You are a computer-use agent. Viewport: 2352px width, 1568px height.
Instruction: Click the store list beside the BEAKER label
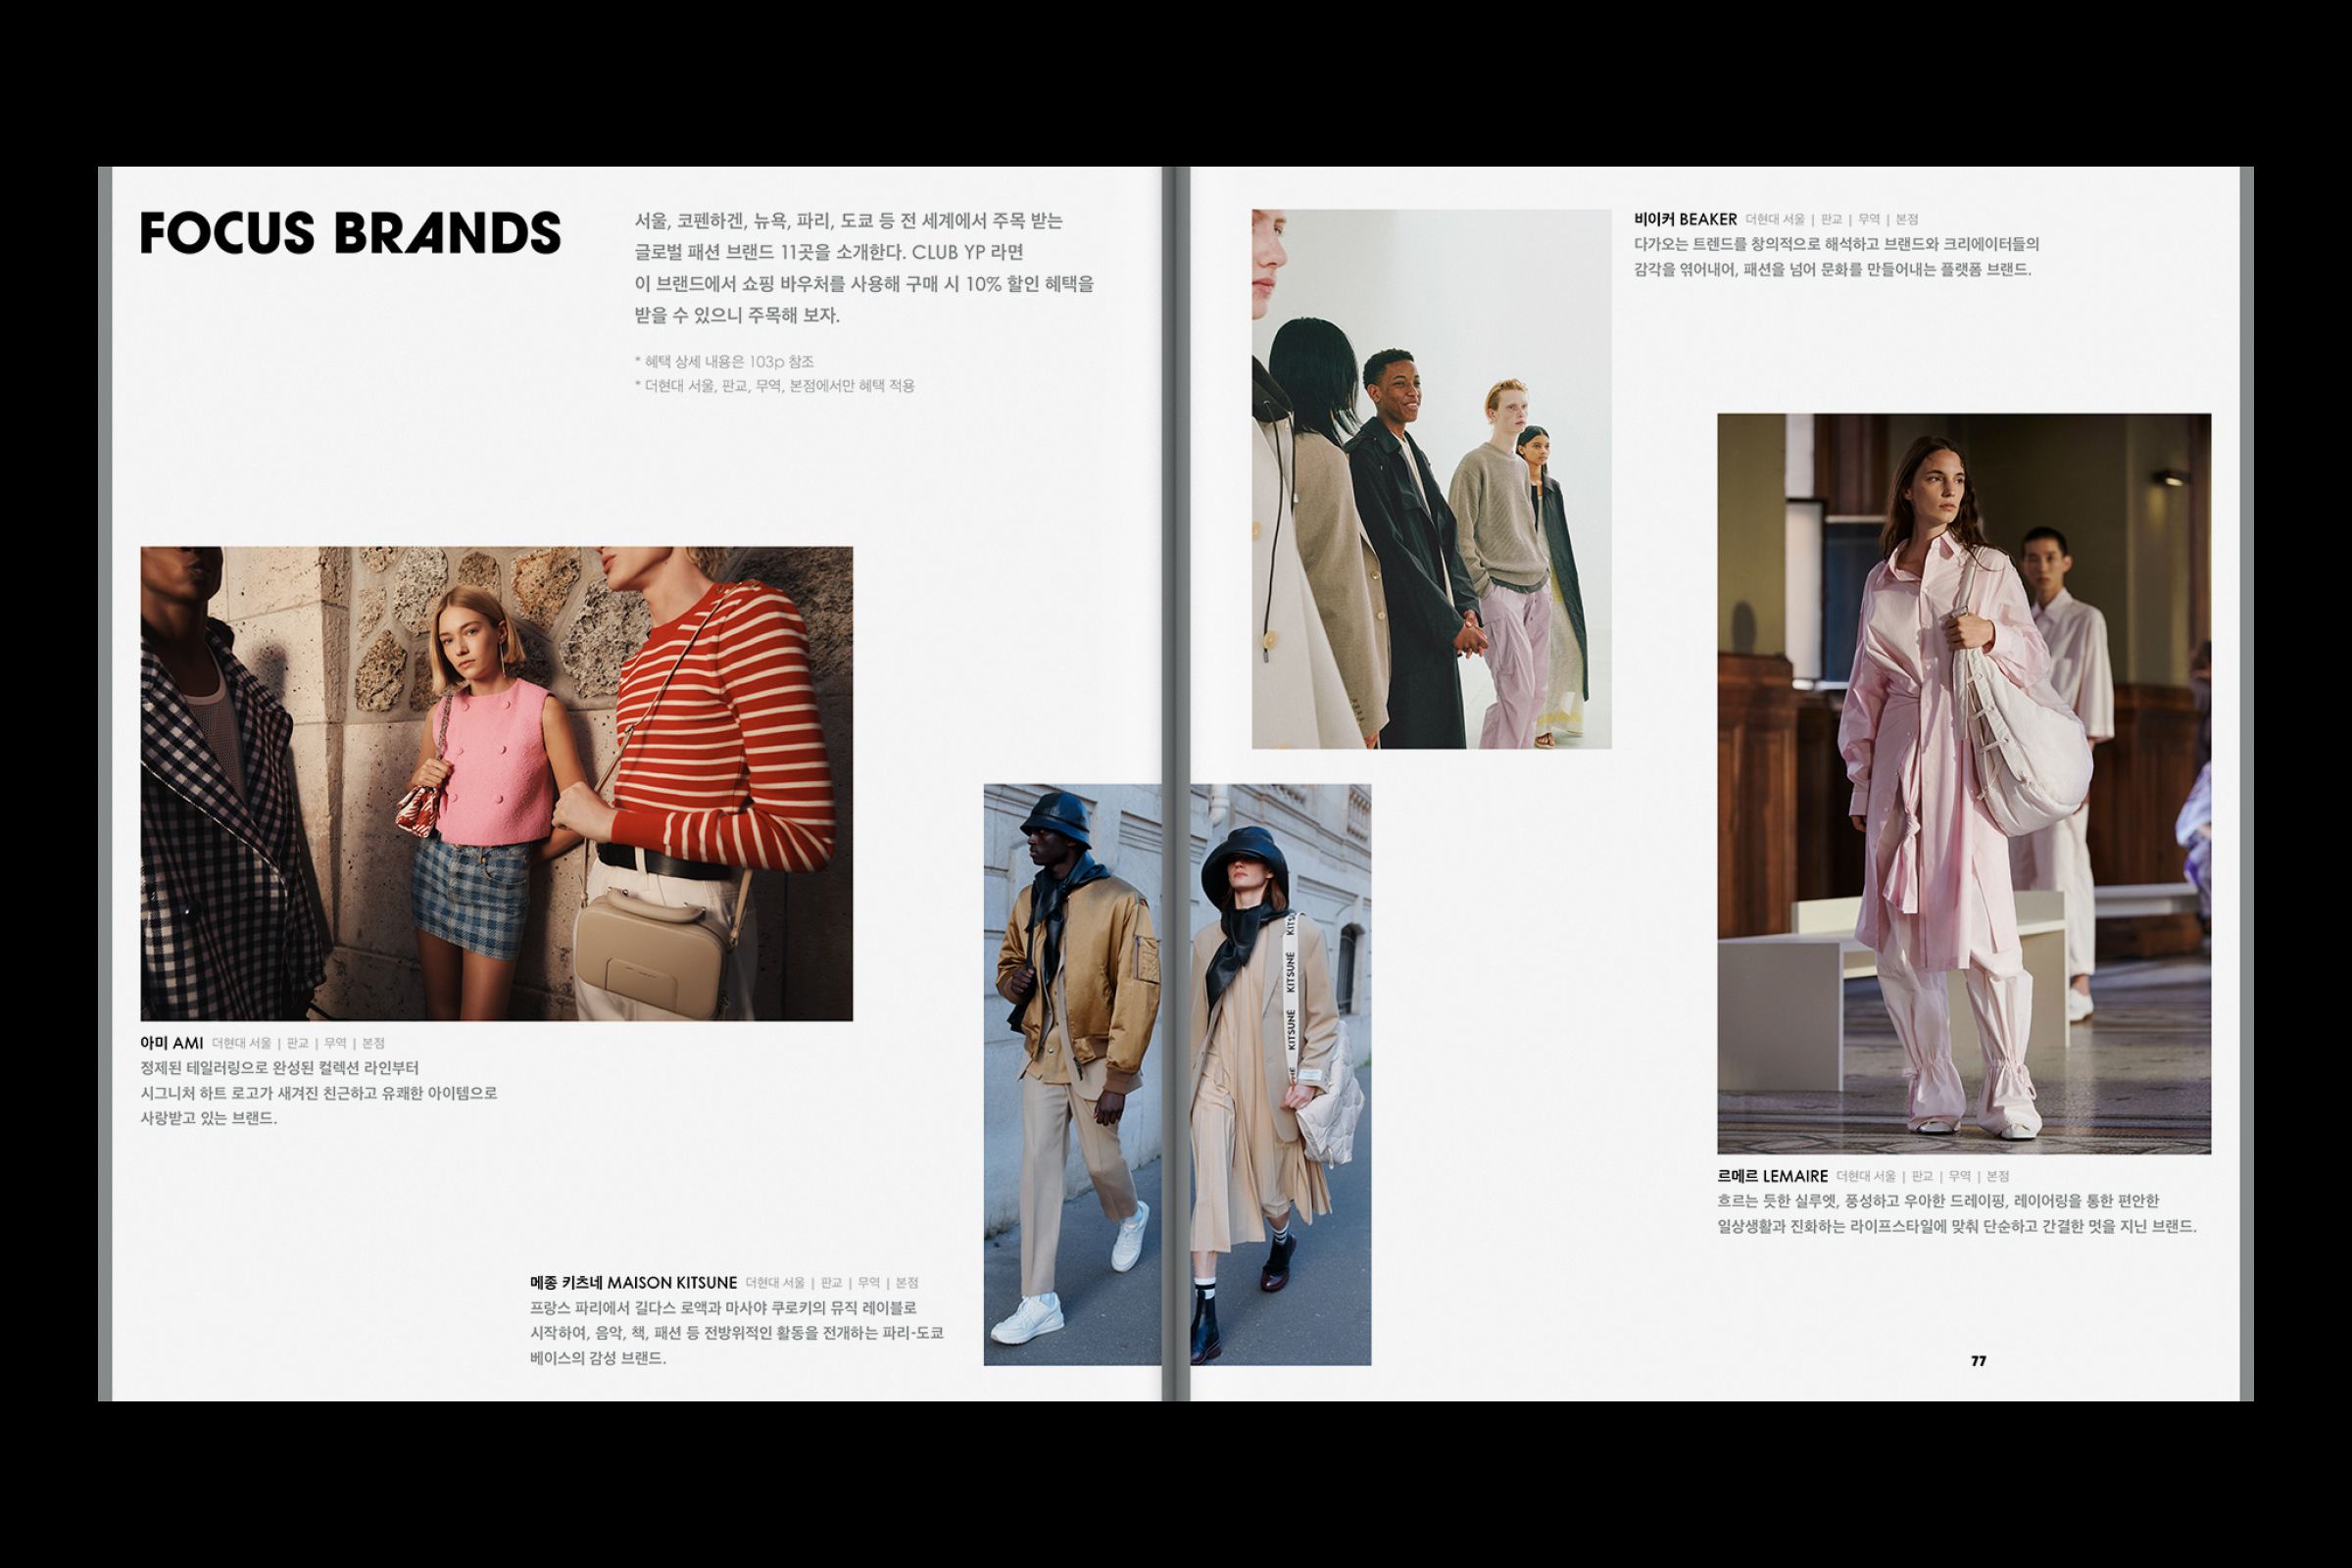tap(1832, 219)
